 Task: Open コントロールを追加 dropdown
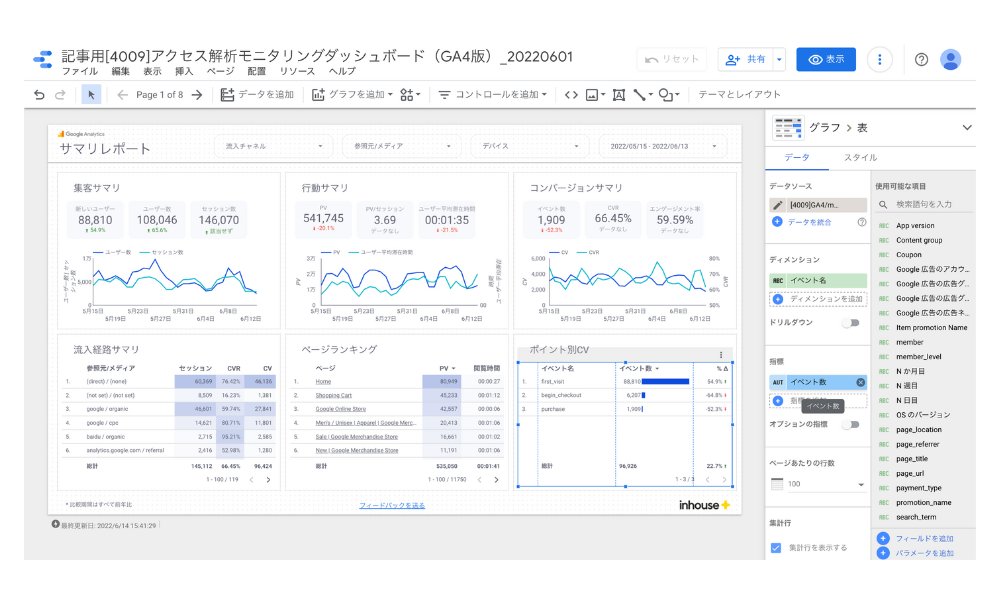click(x=492, y=94)
